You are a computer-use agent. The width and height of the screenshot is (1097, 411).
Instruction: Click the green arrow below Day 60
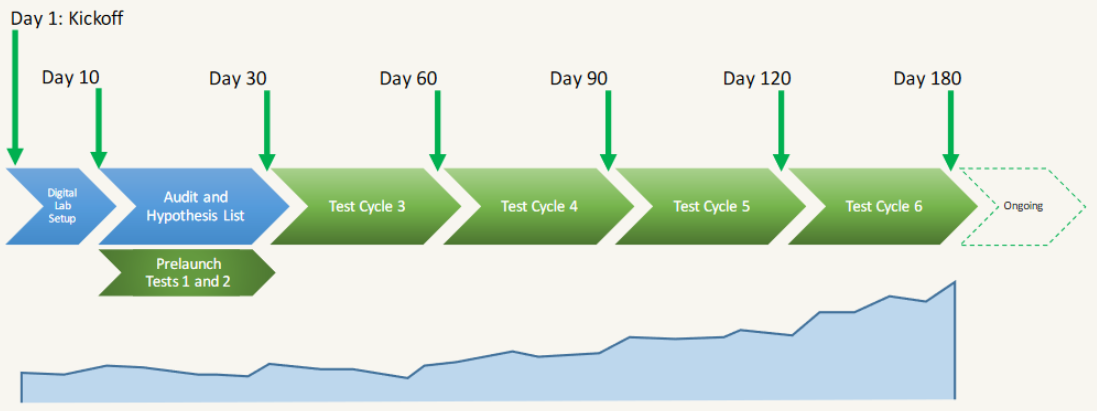(437, 130)
